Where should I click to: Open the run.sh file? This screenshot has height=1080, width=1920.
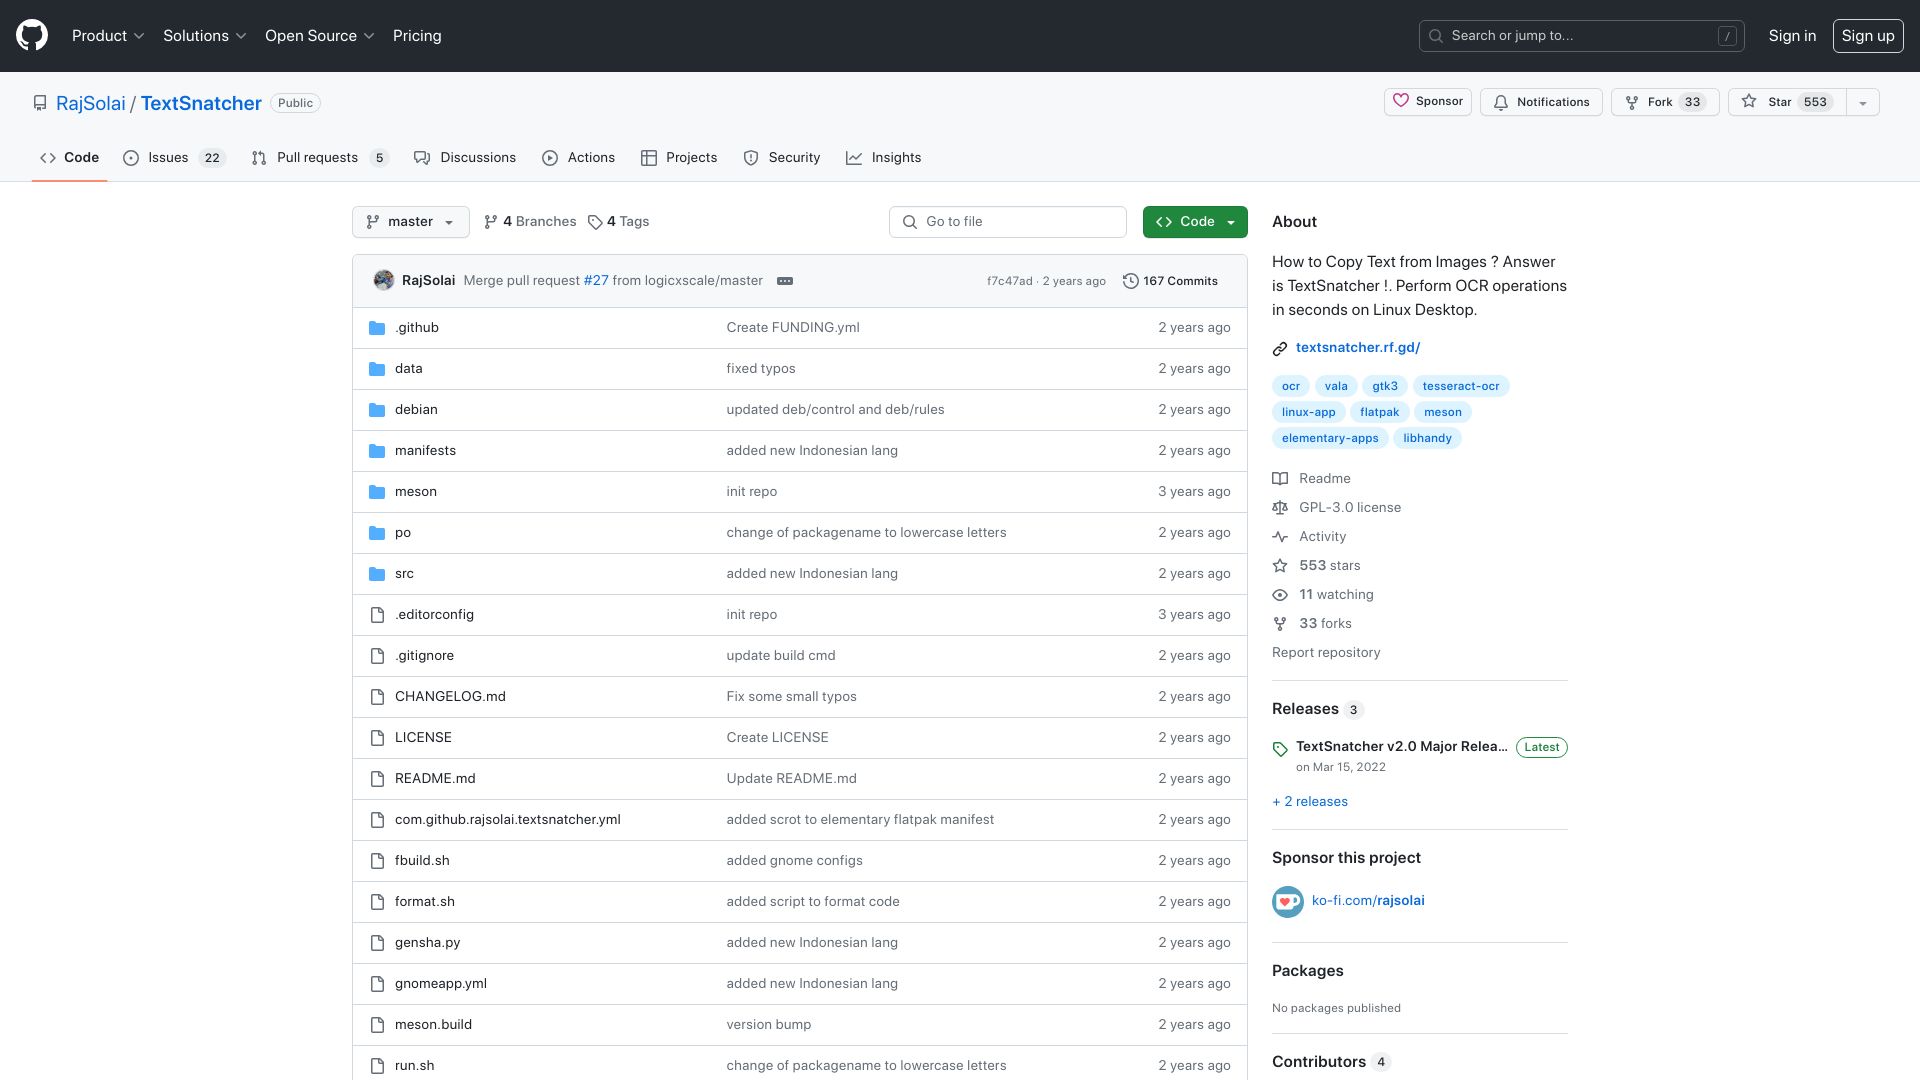[414, 1066]
